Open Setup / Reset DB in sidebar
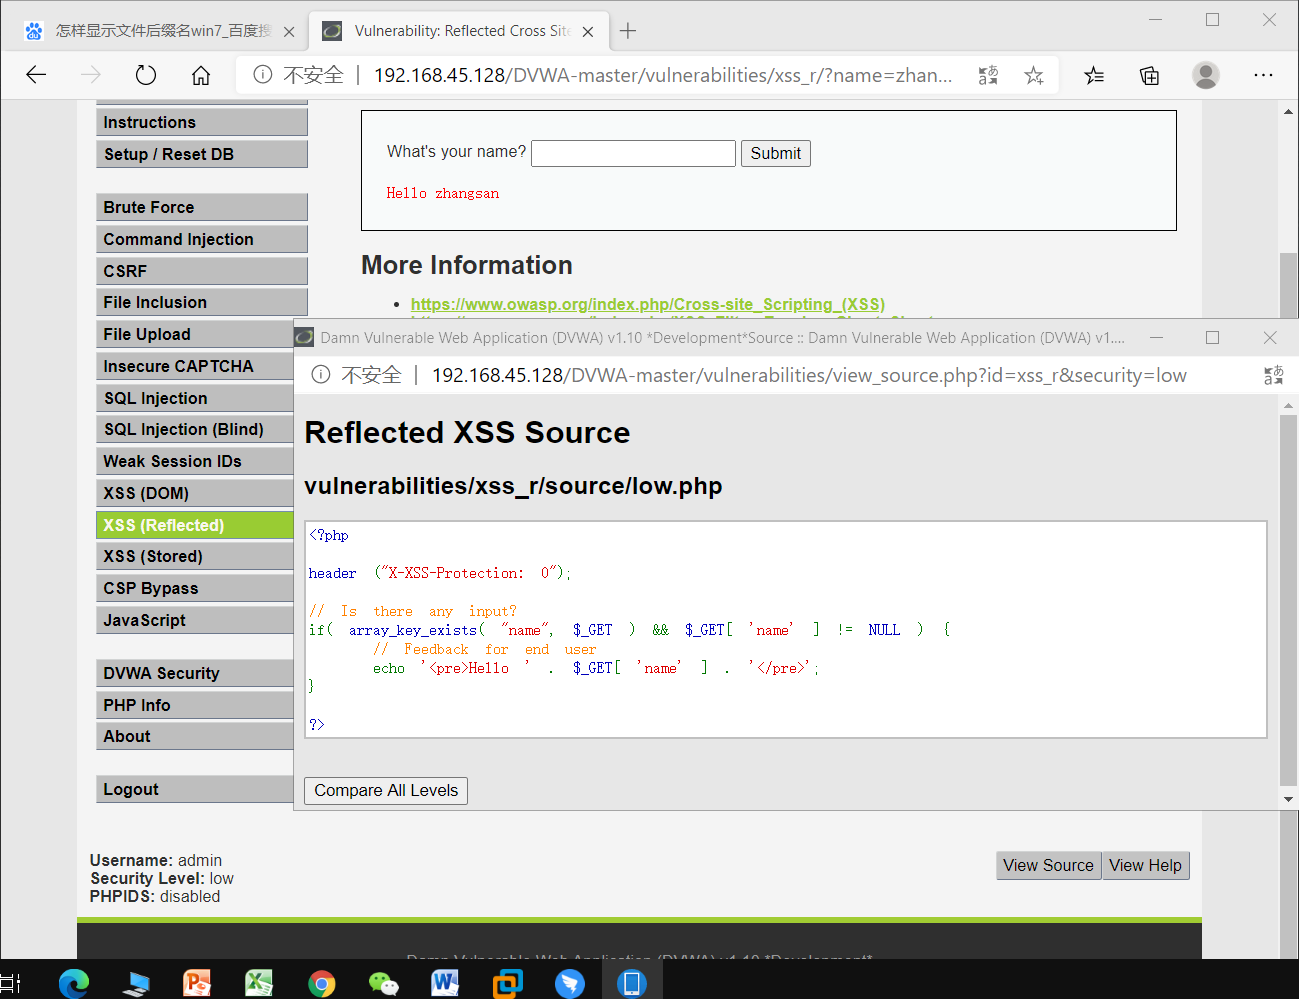1299x999 pixels. (202, 154)
